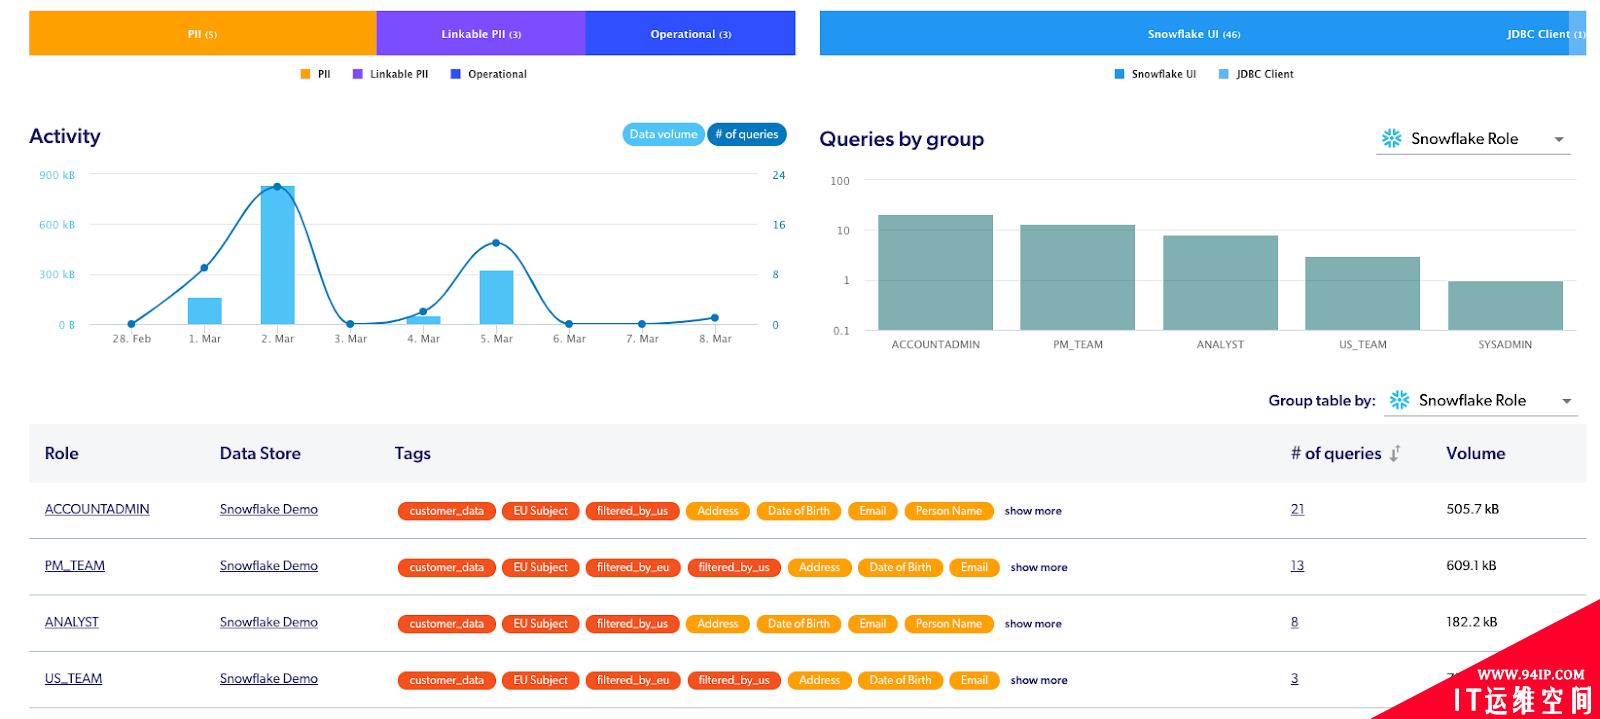The height and width of the screenshot is (719, 1600).
Task: Click filtered_by_us tag in US_TEAM row
Action: [x=734, y=680]
